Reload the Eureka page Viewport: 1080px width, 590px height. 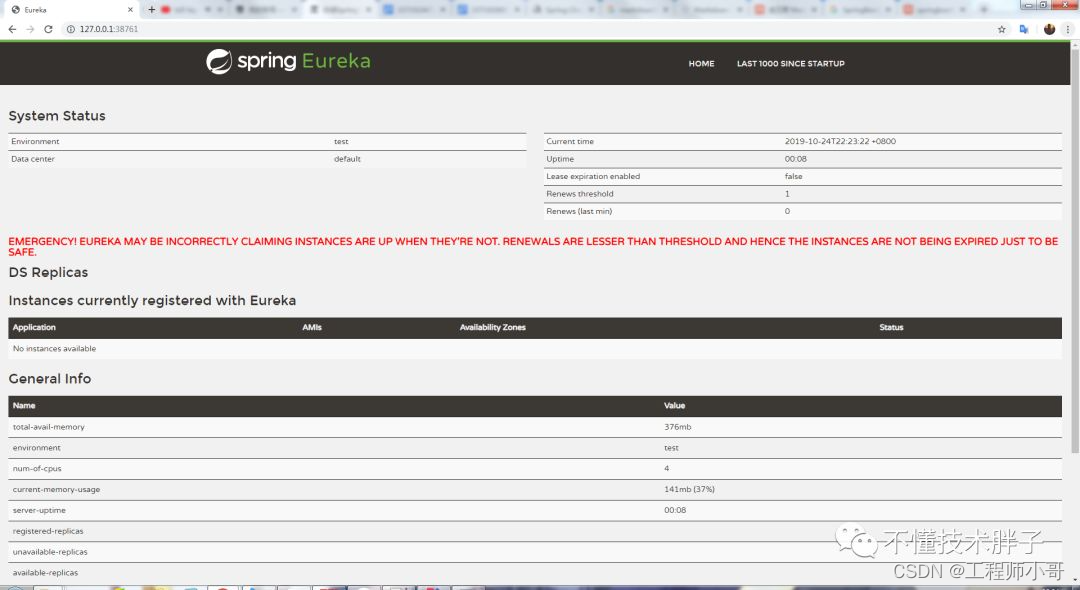(x=48, y=29)
